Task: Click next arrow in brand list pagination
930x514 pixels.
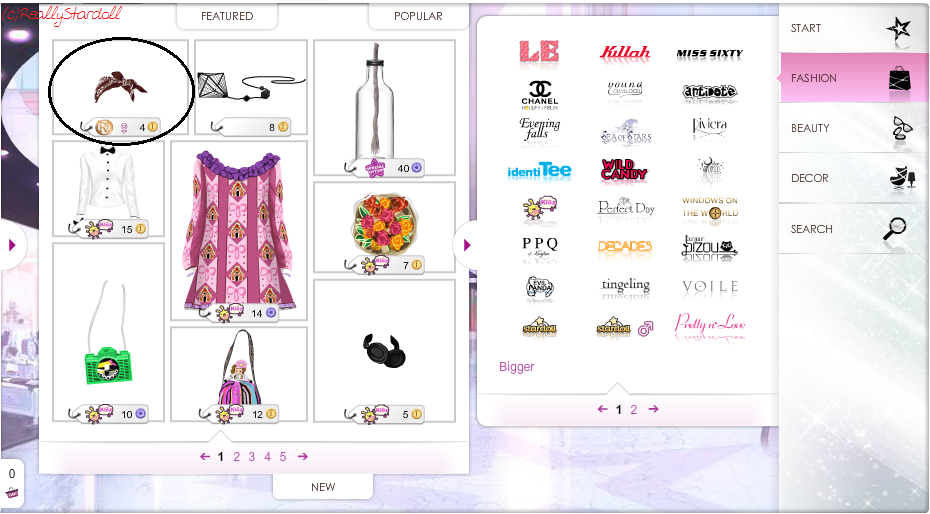Action: tap(654, 408)
